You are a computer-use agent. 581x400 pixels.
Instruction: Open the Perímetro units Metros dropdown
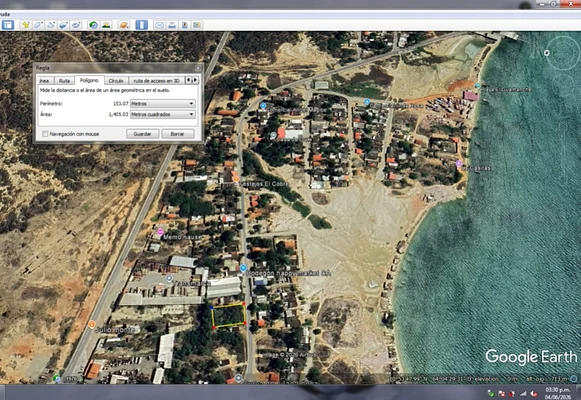pyautogui.click(x=163, y=104)
